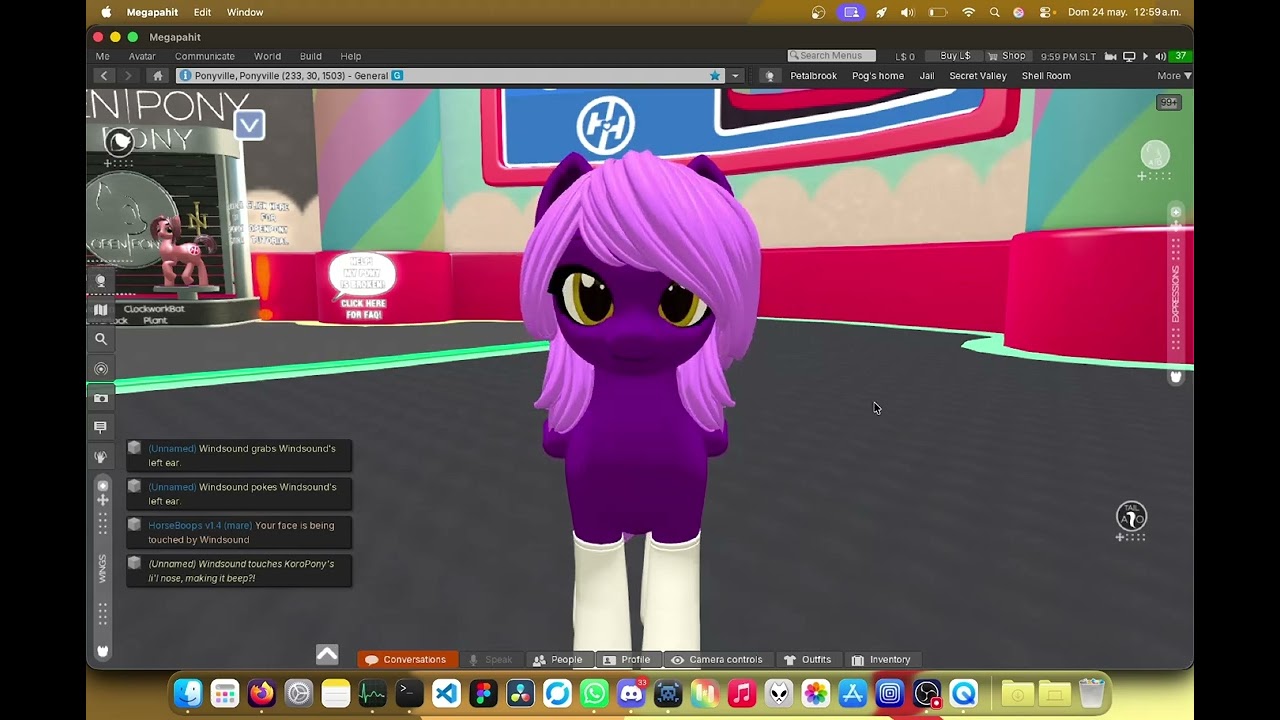Open the Build menu
Image resolution: width=1280 pixels, height=720 pixels.
[x=311, y=56]
